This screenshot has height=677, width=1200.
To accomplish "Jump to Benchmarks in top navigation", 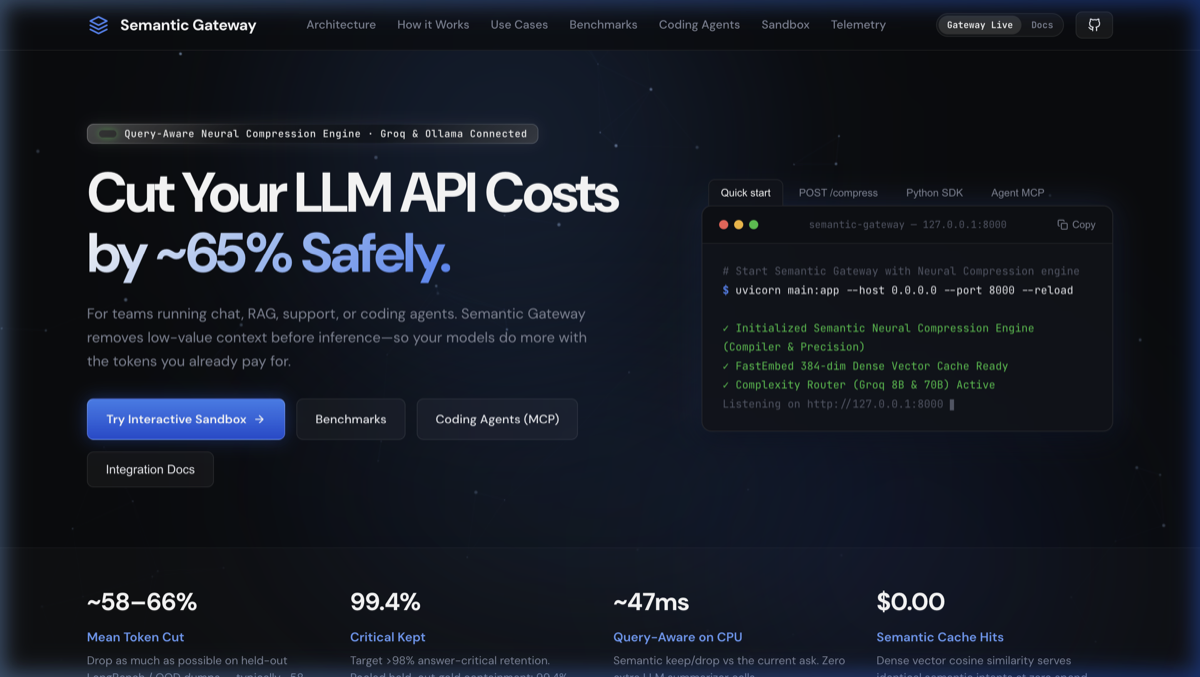I will [x=603, y=25].
